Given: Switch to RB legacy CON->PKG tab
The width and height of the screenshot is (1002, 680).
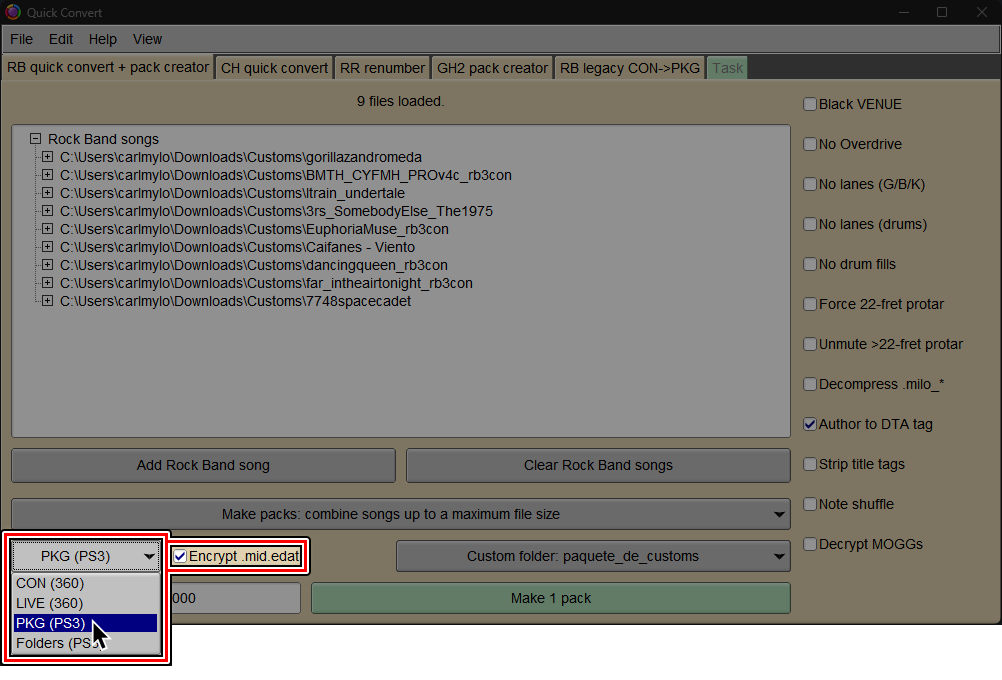Looking at the screenshot, I should pyautogui.click(x=629, y=68).
